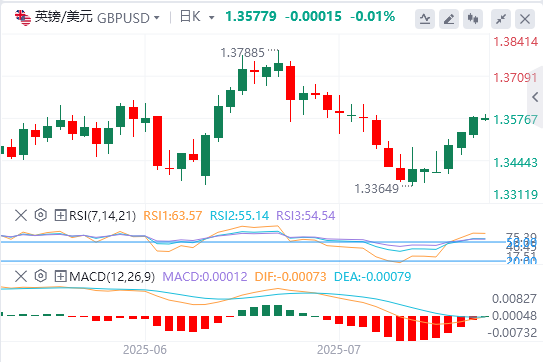Click the DEA:-0.00079 value
The height and width of the screenshot is (362, 543).
(x=373, y=277)
